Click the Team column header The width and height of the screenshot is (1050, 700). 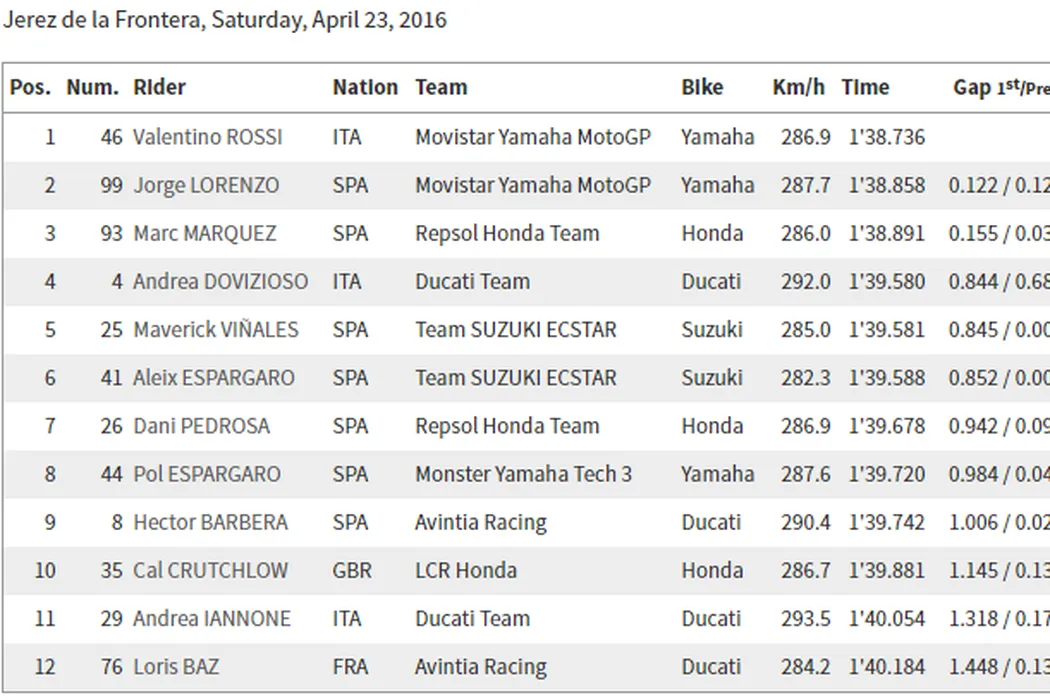click(x=441, y=88)
